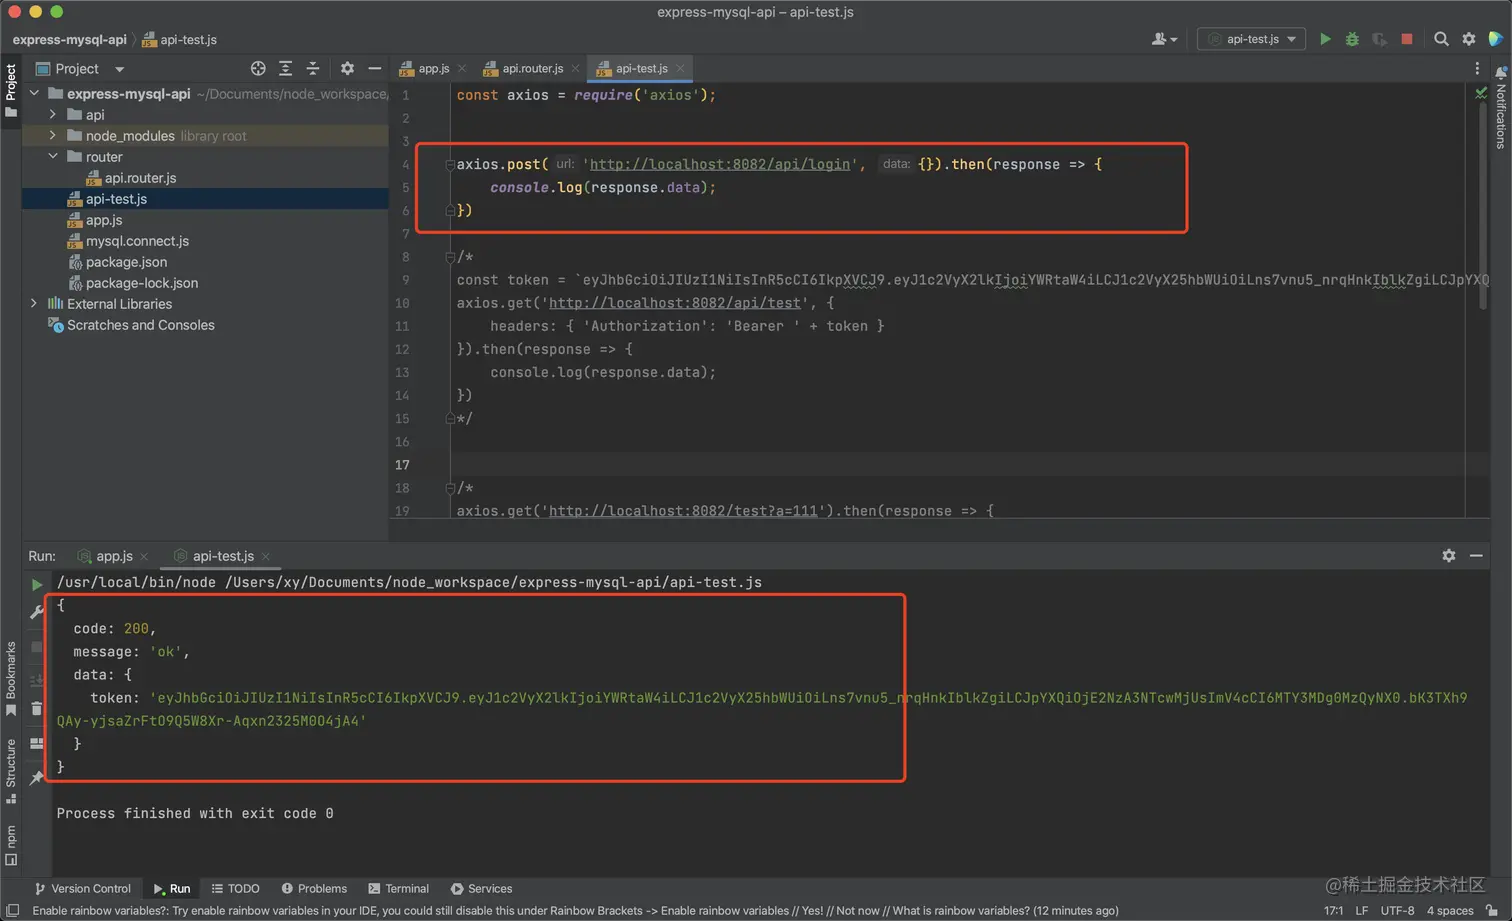Select the api-test.js editor tab

point(640,68)
